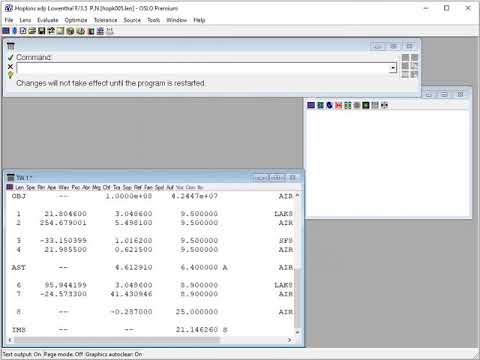
Task: Click the ninth main toolbar icon, a dial shape
Action: click(x=81, y=31)
